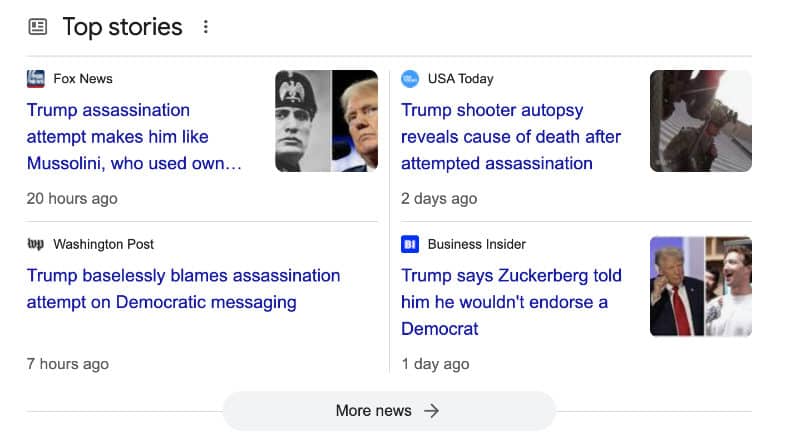
Task: Open the USA Today shooter story thumbnail
Action: pyautogui.click(x=701, y=121)
